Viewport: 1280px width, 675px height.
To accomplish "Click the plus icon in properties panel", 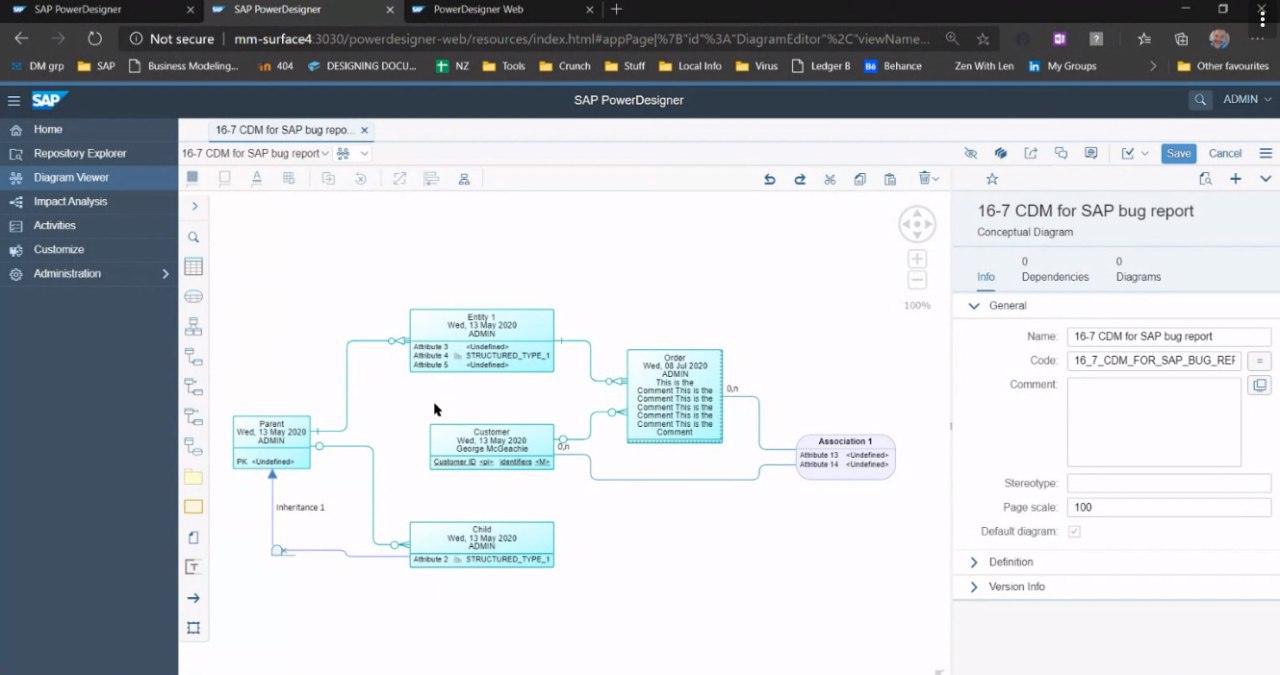I will (1236, 179).
